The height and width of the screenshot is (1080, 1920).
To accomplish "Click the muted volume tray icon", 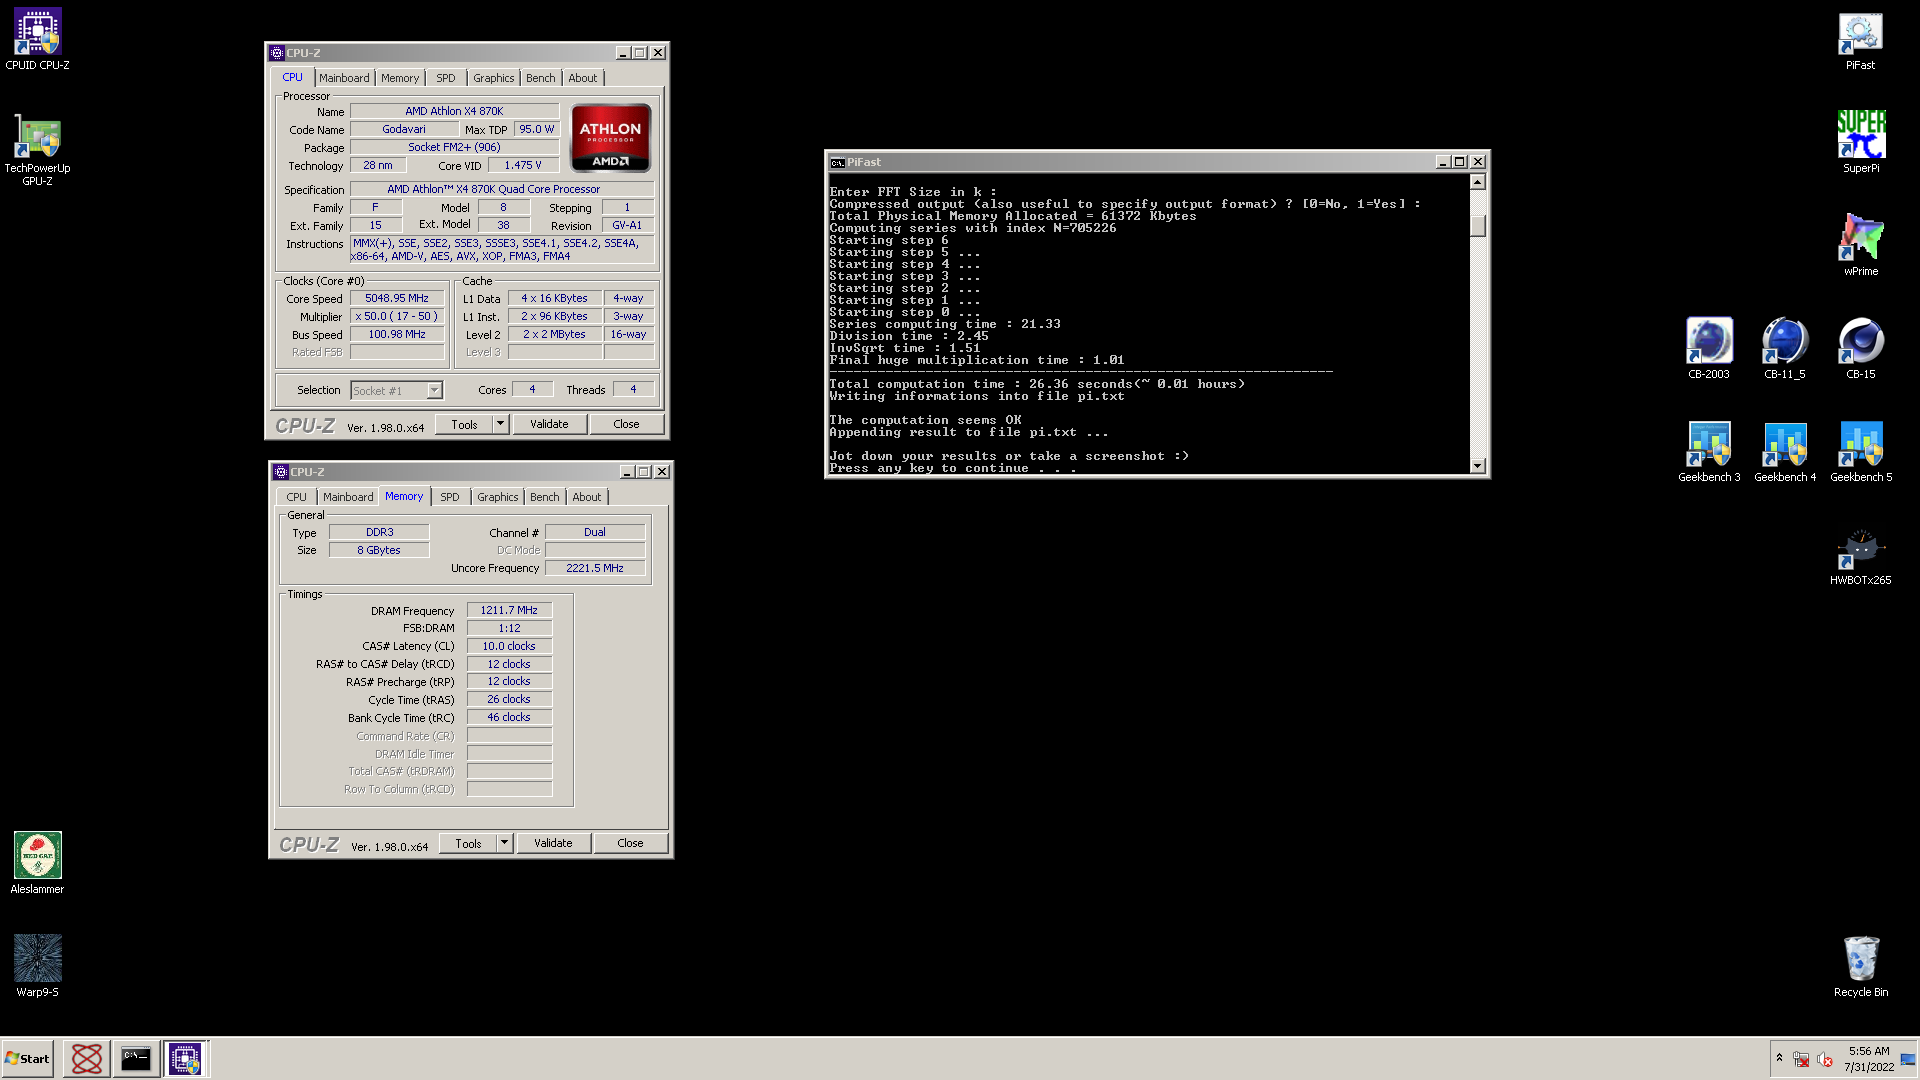I will (x=1824, y=1059).
